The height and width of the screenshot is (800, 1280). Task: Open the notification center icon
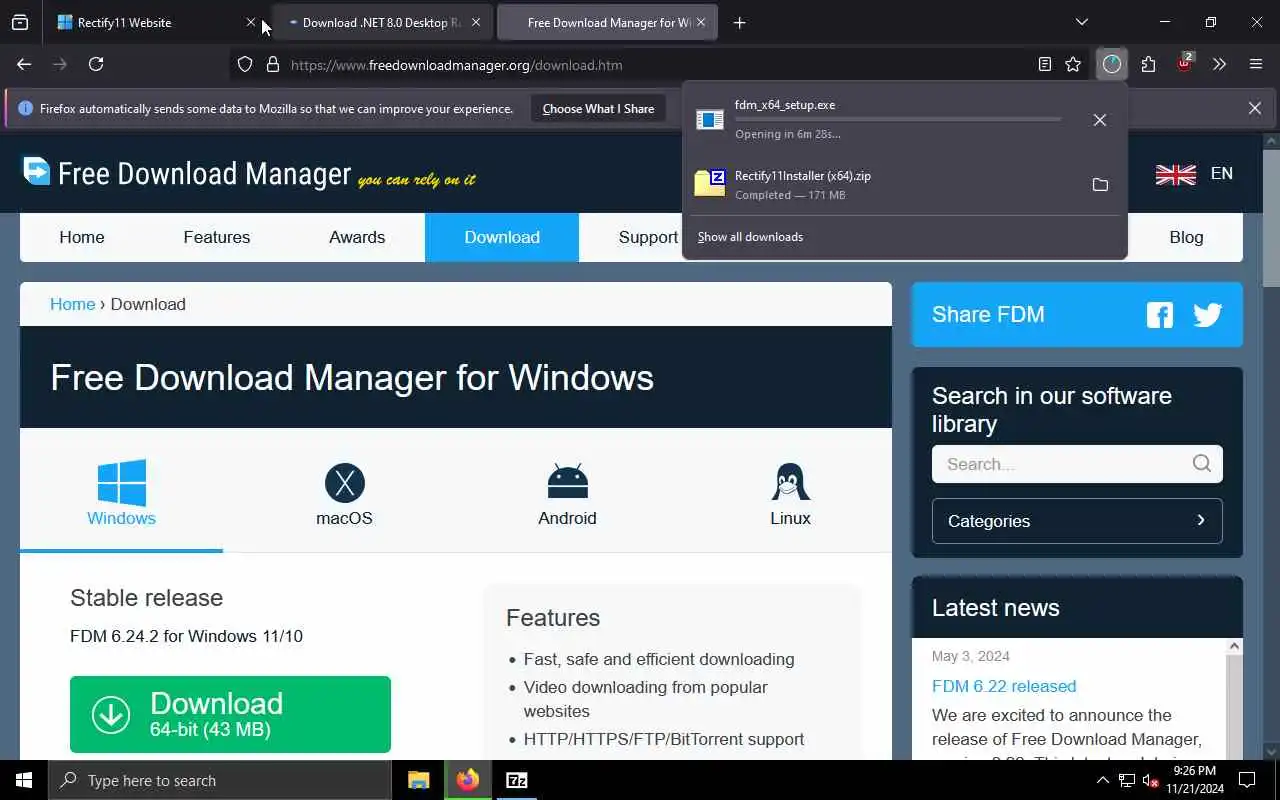(1247, 780)
